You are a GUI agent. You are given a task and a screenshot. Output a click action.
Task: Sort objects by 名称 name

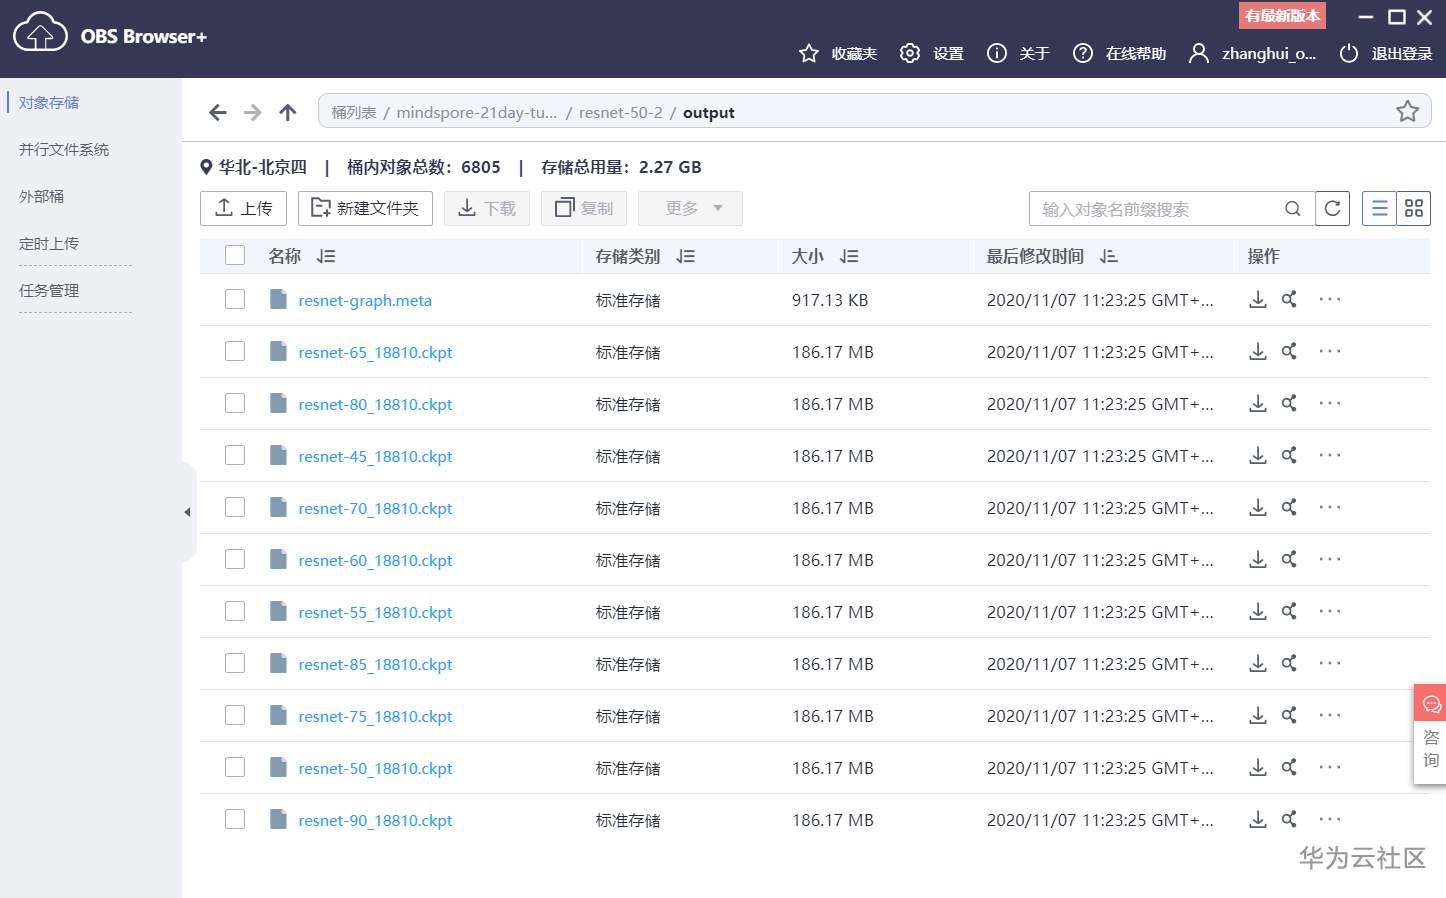point(326,256)
